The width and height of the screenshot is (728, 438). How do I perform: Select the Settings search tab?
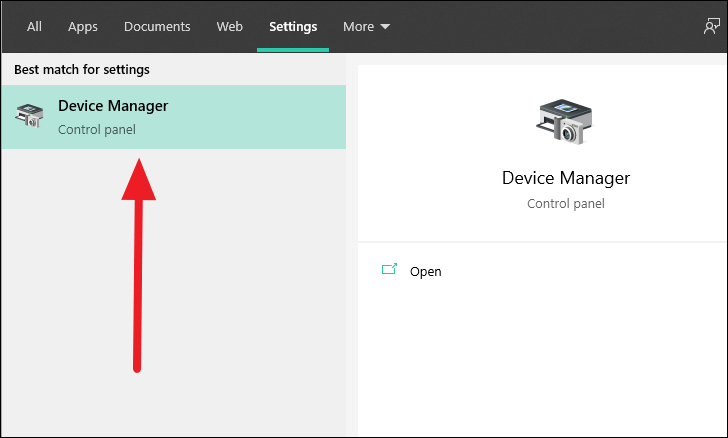(293, 27)
